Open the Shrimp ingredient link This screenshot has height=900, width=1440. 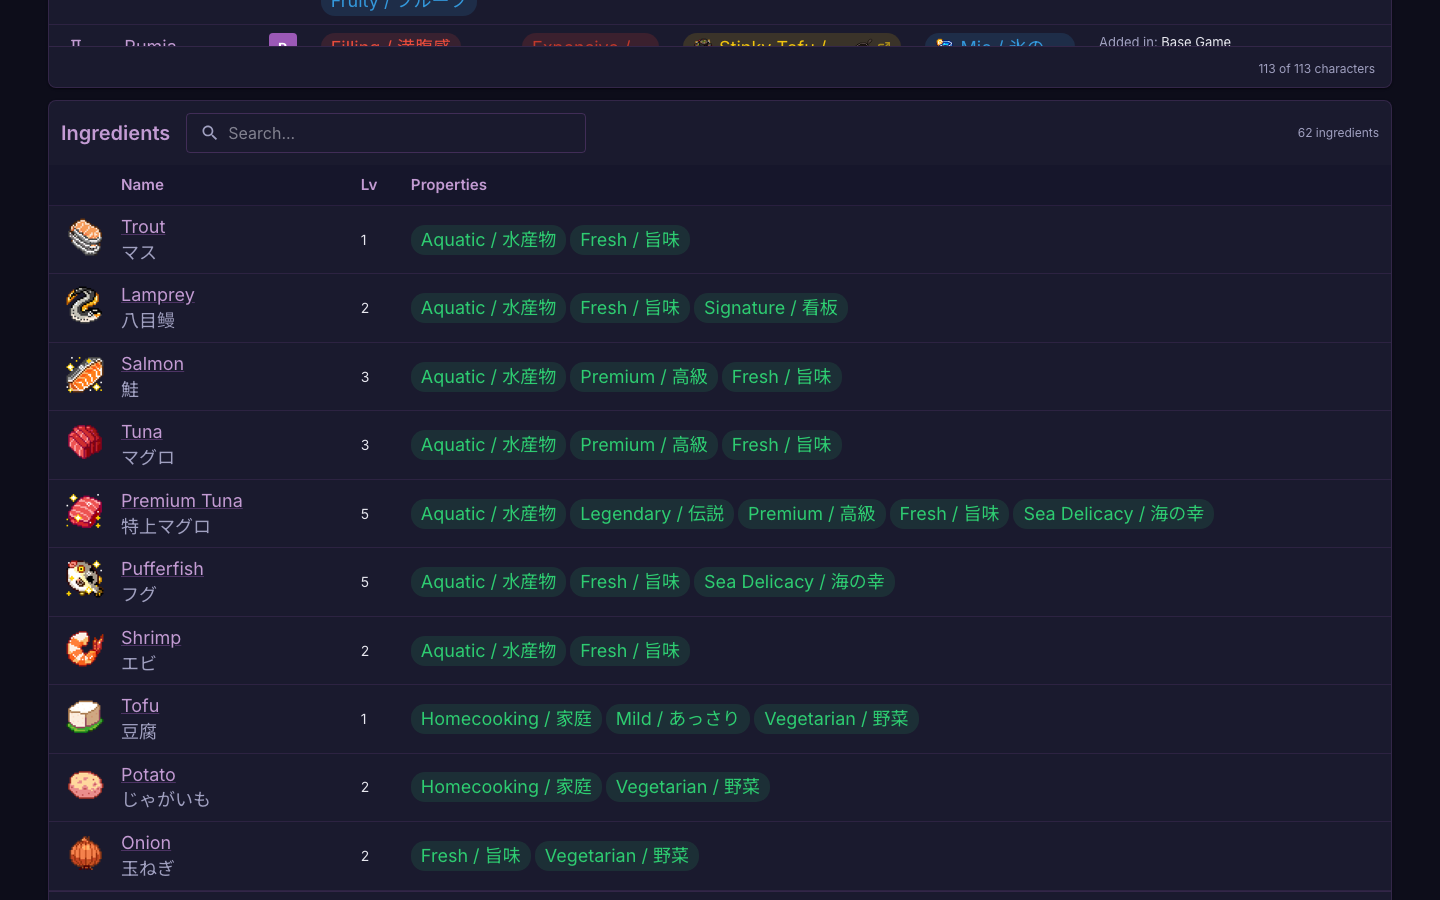click(151, 638)
